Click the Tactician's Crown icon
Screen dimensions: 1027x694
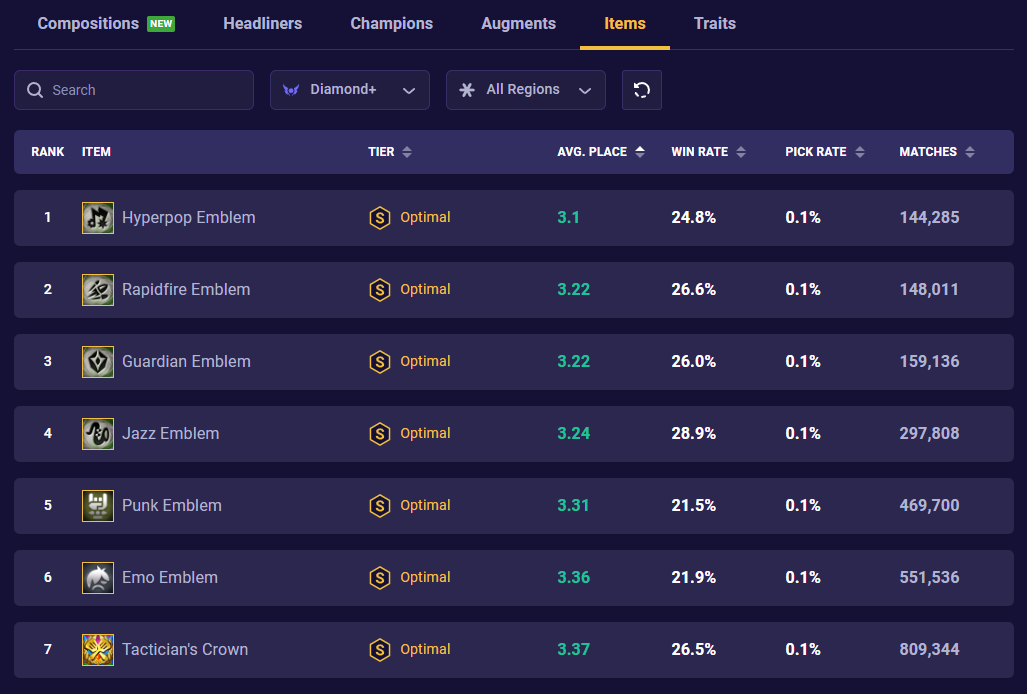(97, 649)
